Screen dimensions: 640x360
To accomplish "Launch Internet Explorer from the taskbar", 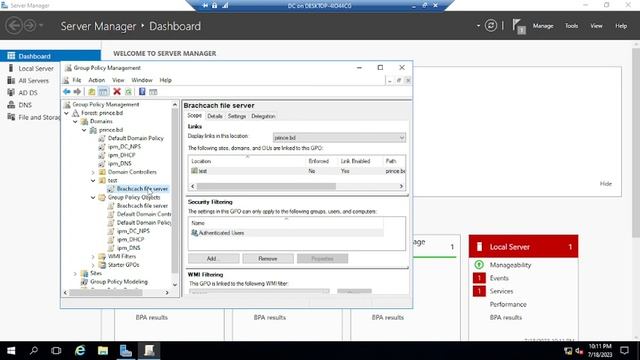I will (80, 351).
